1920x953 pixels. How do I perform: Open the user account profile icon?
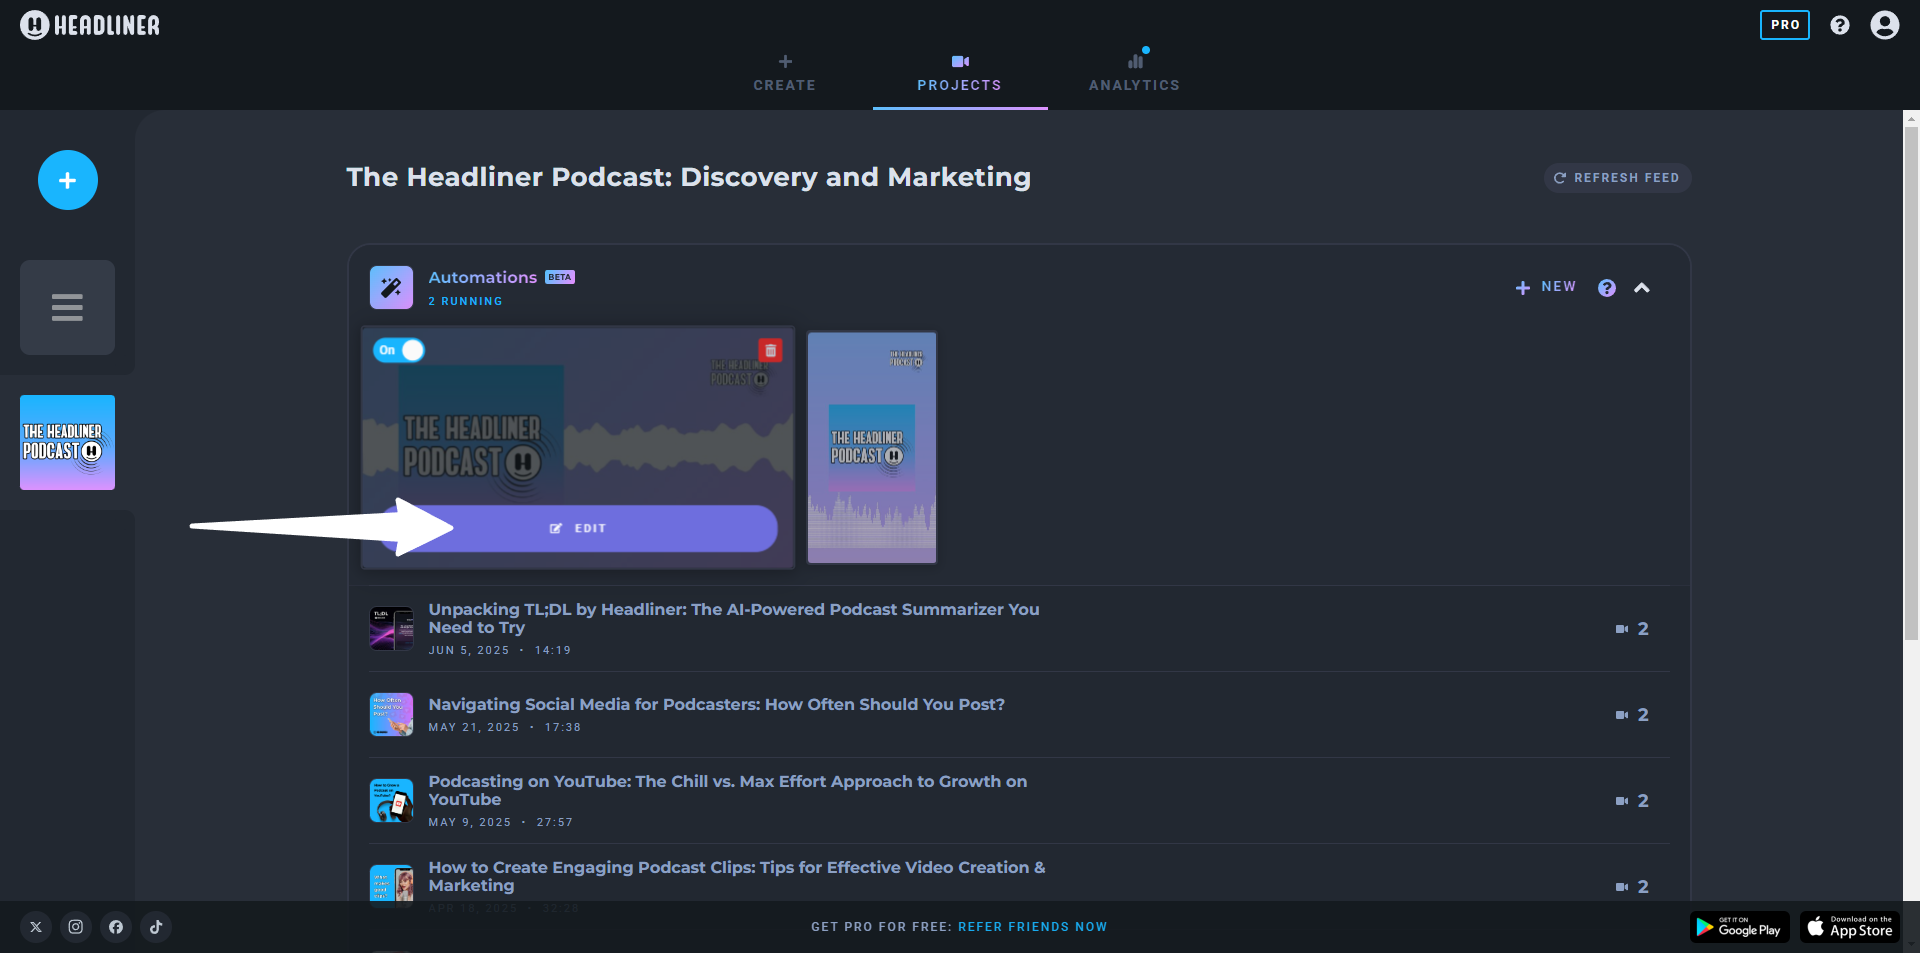(1885, 25)
